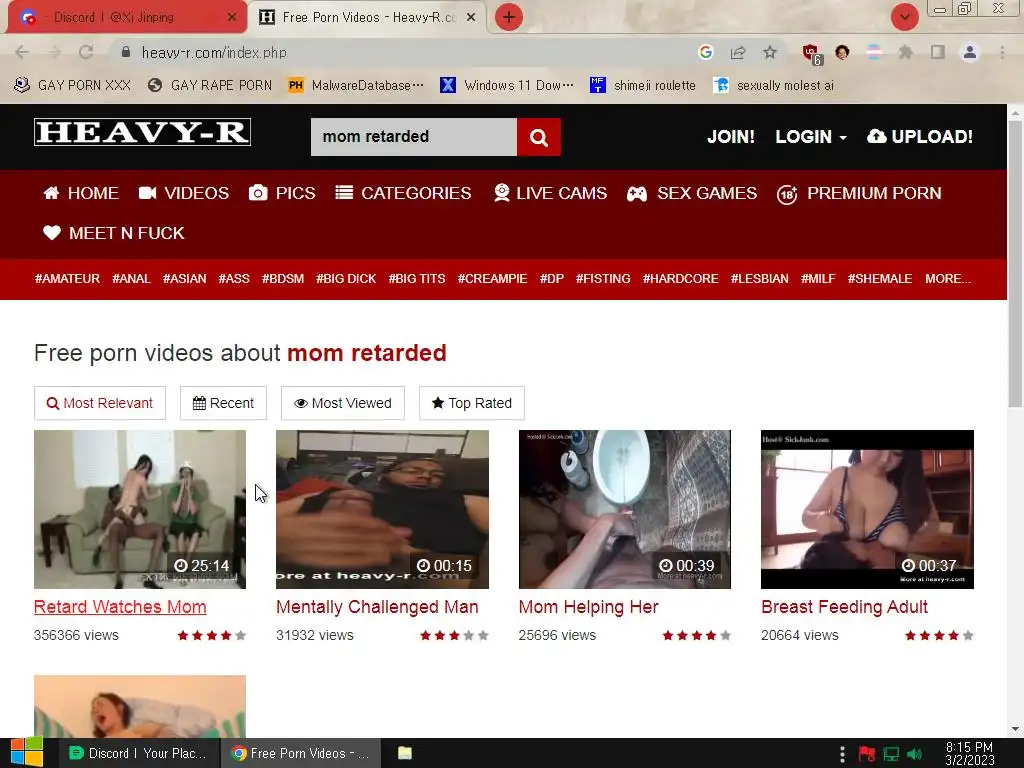Viewport: 1024px width, 768px height.
Task: Click the padlock site info icon
Action: (126, 52)
